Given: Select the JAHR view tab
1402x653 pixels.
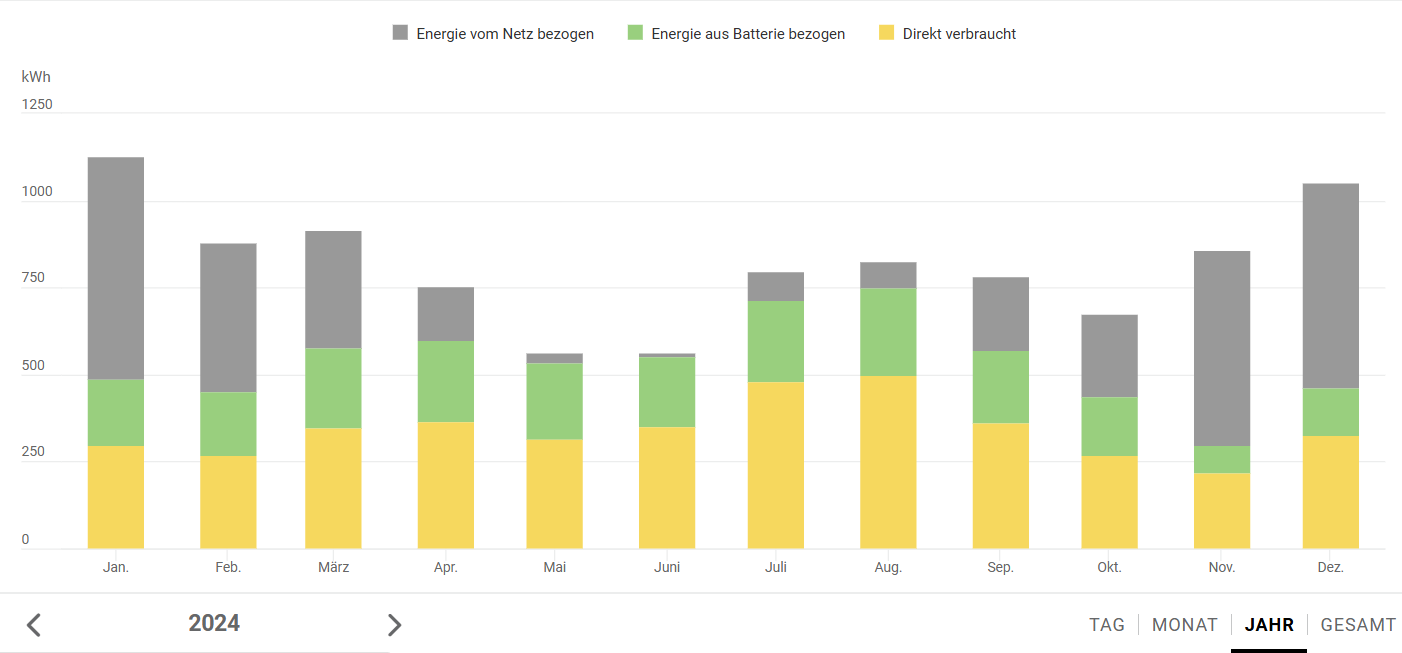Looking at the screenshot, I should (1269, 625).
